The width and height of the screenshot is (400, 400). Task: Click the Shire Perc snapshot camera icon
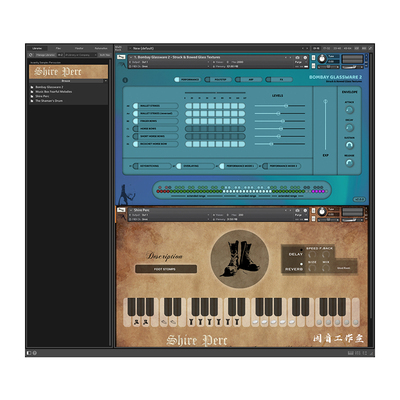(x=297, y=211)
